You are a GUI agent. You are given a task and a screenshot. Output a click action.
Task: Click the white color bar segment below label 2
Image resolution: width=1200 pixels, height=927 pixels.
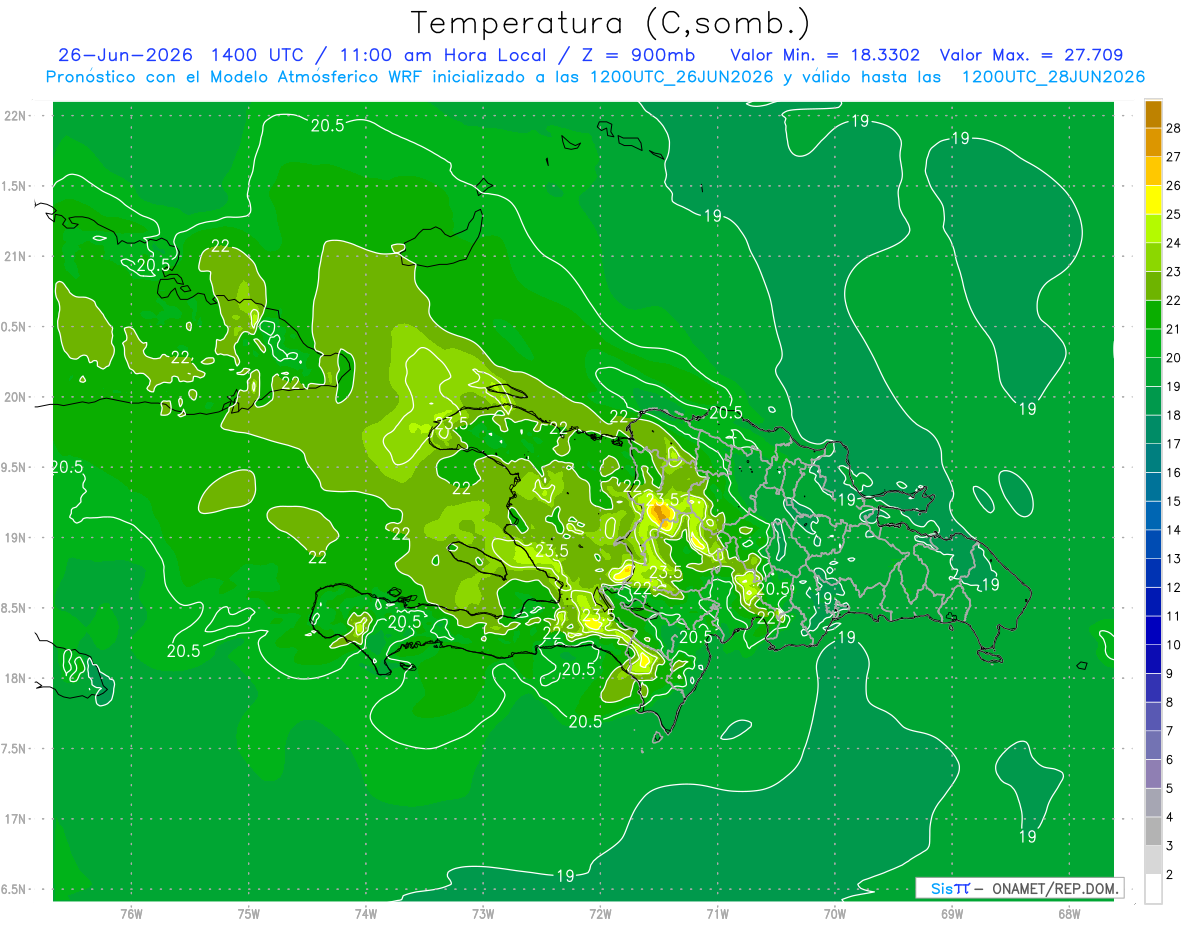pyautogui.click(x=1153, y=889)
